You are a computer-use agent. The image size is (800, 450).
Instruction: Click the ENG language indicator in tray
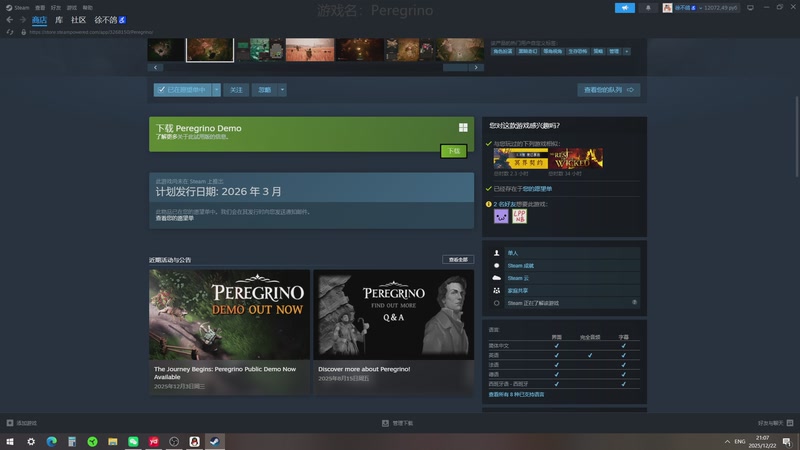pos(740,441)
